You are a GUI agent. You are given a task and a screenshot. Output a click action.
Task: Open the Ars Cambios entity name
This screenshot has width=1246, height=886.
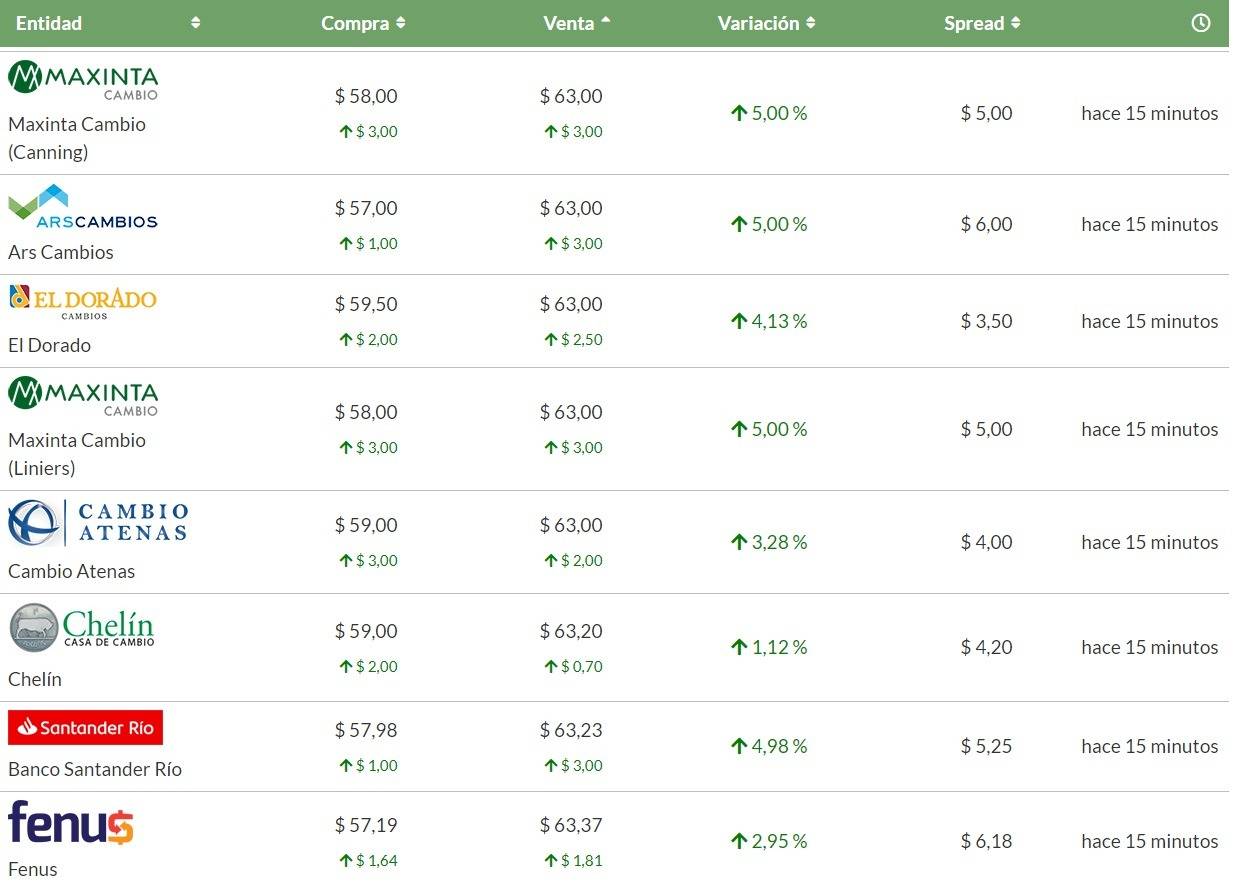coord(61,252)
